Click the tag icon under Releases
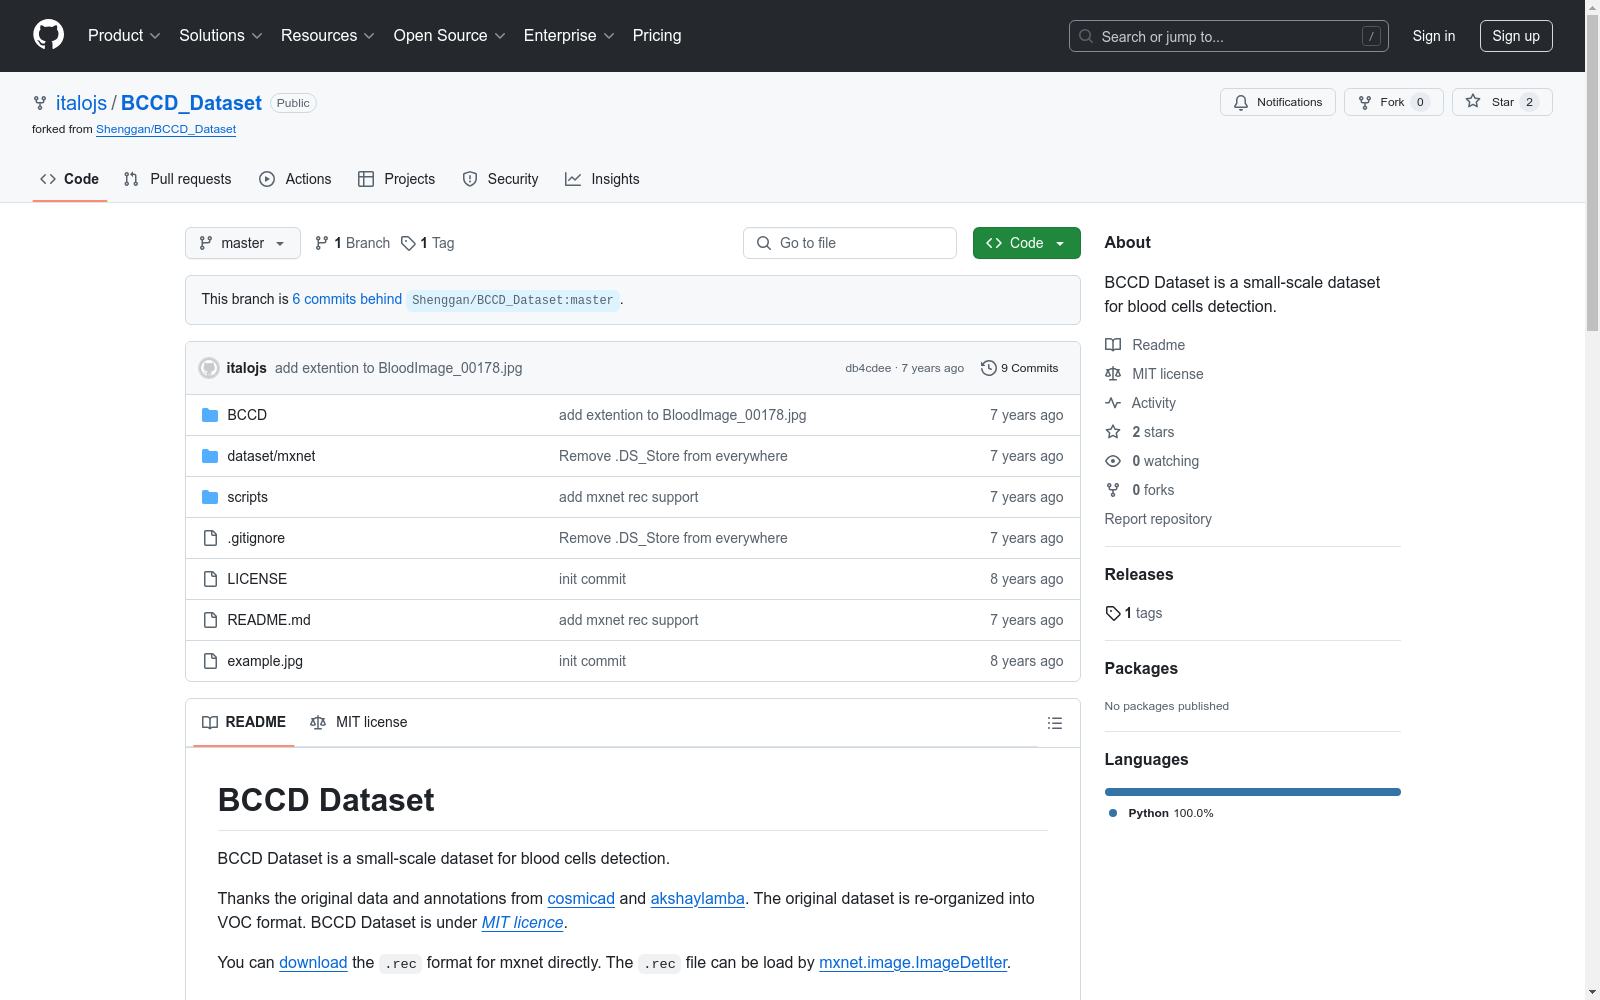The width and height of the screenshot is (1600, 1000). pyautogui.click(x=1113, y=613)
